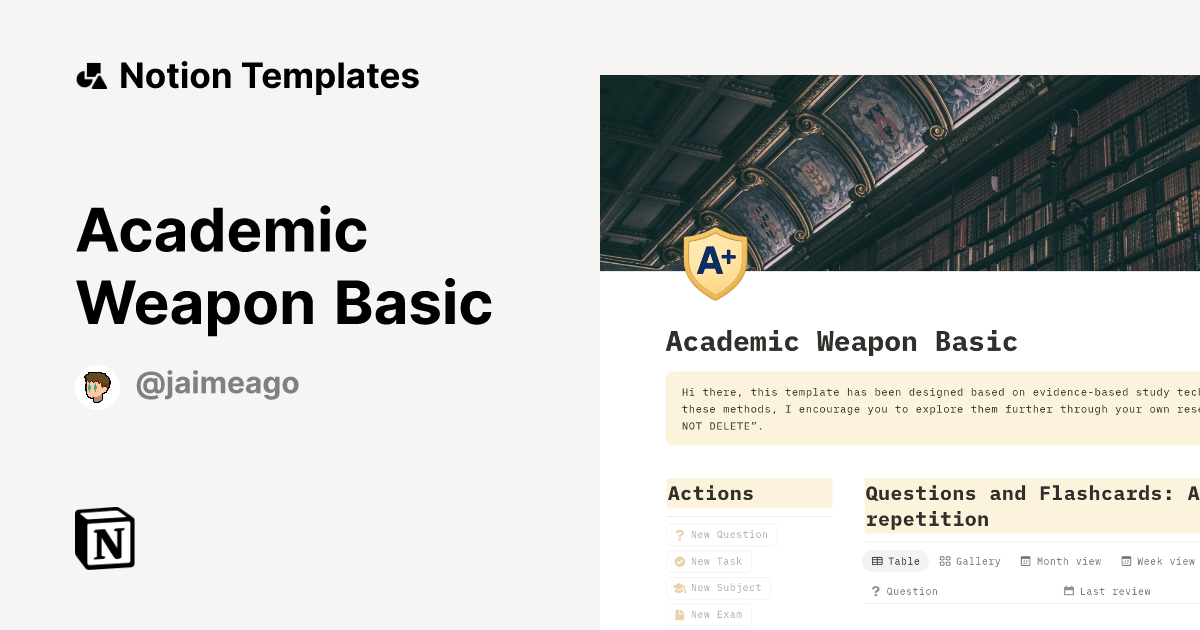This screenshot has height=630, width=1200.
Task: Select the Table grid icon
Action: [876, 561]
